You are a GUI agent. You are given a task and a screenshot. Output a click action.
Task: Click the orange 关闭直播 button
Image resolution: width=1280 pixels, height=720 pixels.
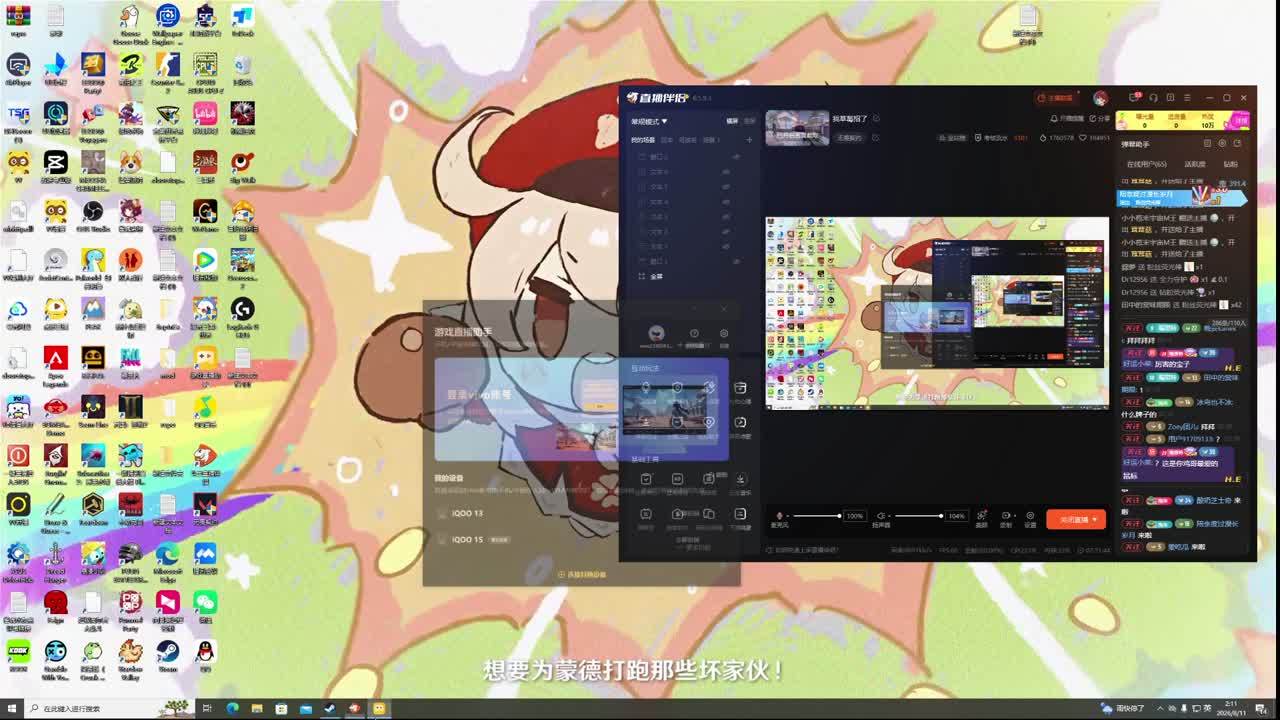(x=1076, y=519)
